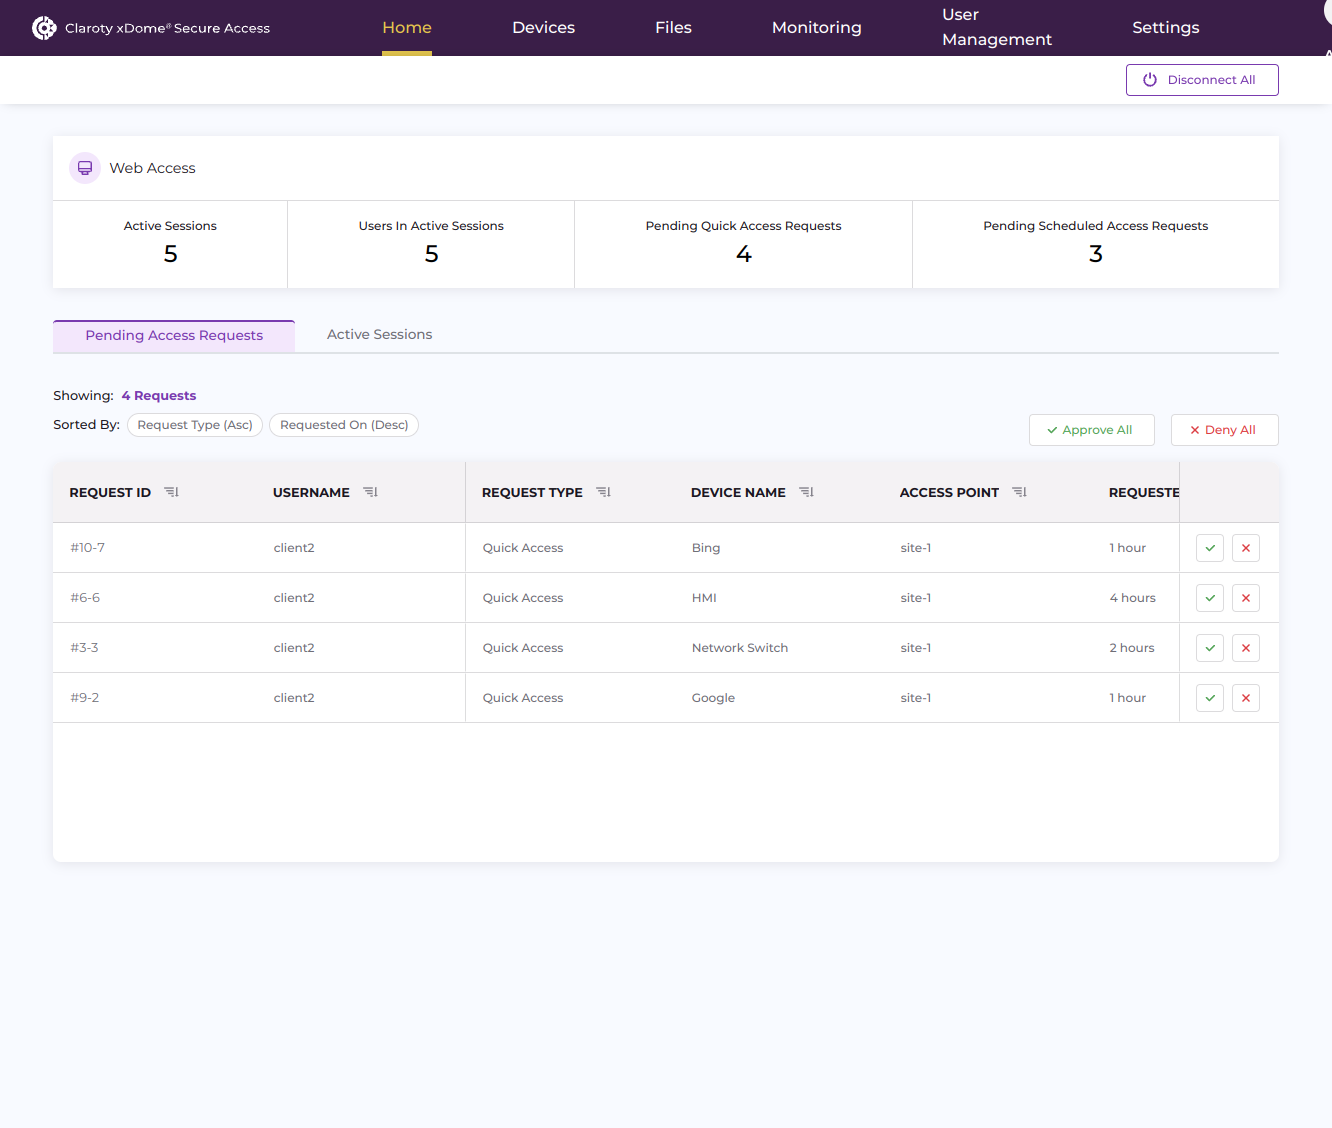
Task: Click the Approve All button
Action: tap(1091, 430)
